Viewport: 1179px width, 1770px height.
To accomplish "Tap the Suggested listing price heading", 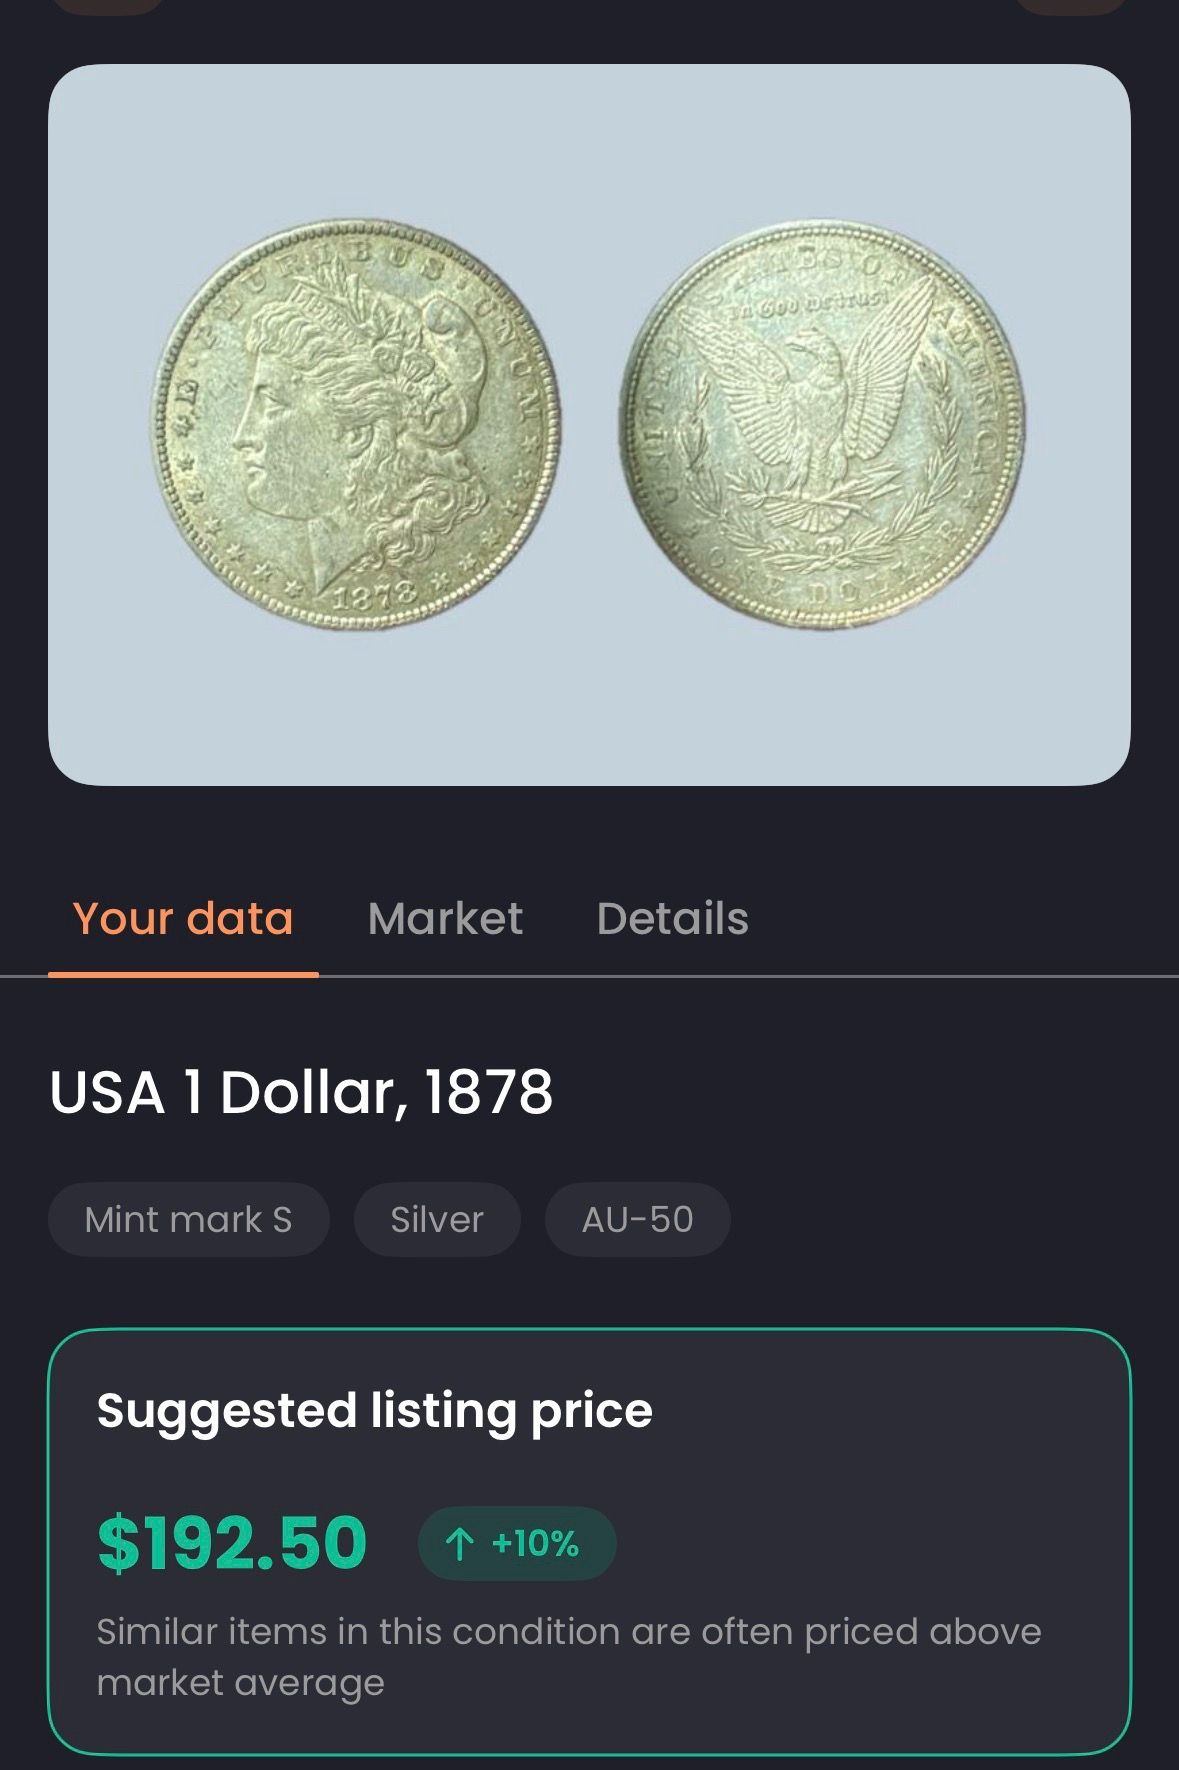I will click(375, 1411).
